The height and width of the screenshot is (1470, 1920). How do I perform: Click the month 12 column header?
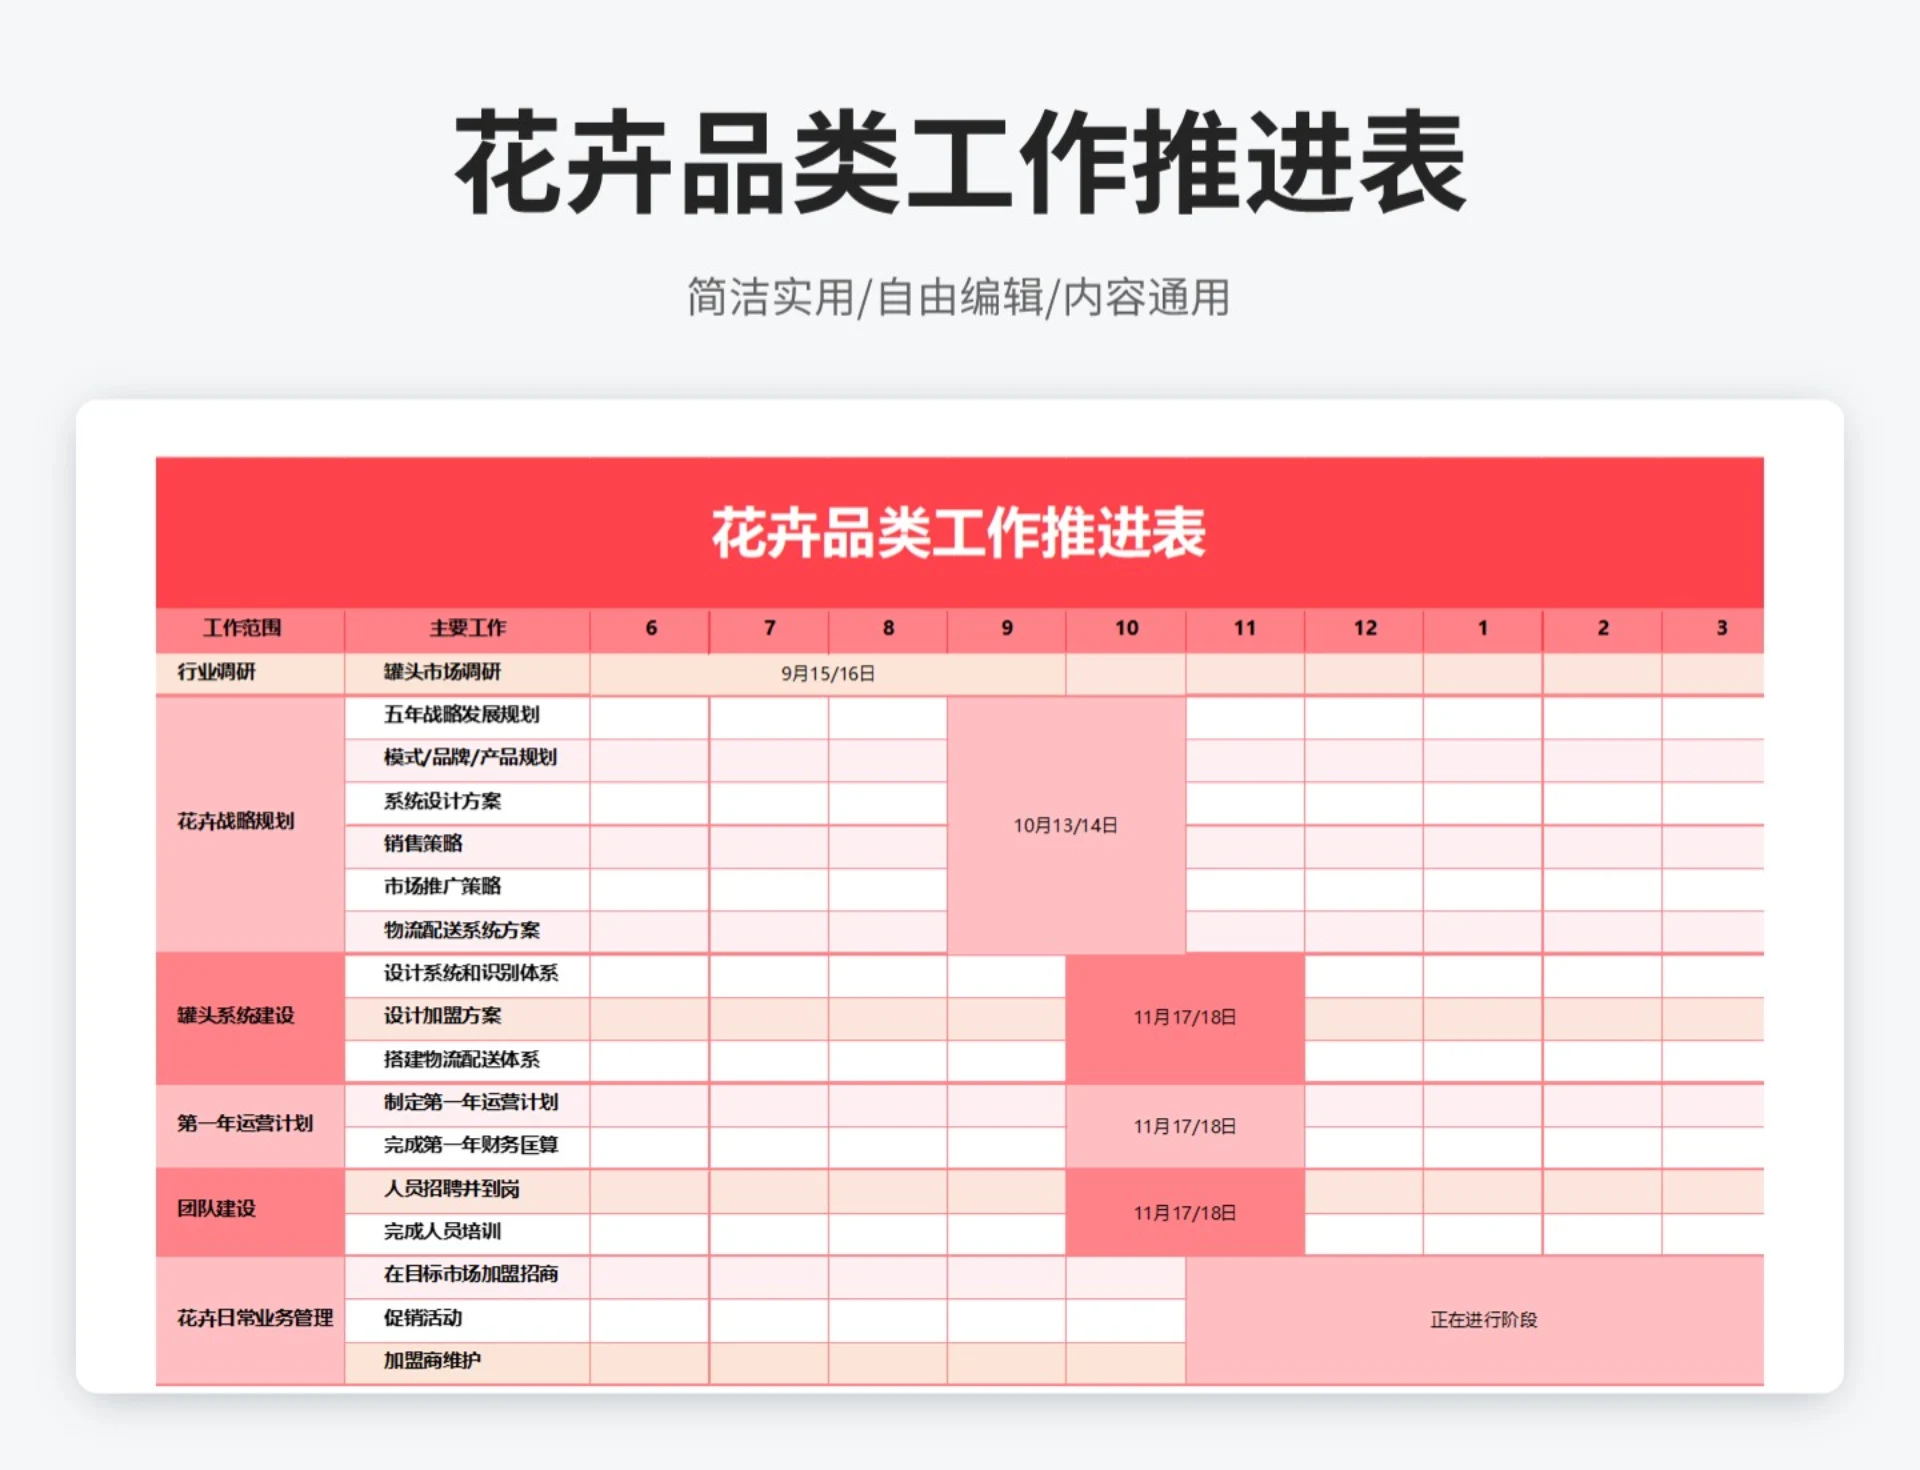(x=1364, y=629)
